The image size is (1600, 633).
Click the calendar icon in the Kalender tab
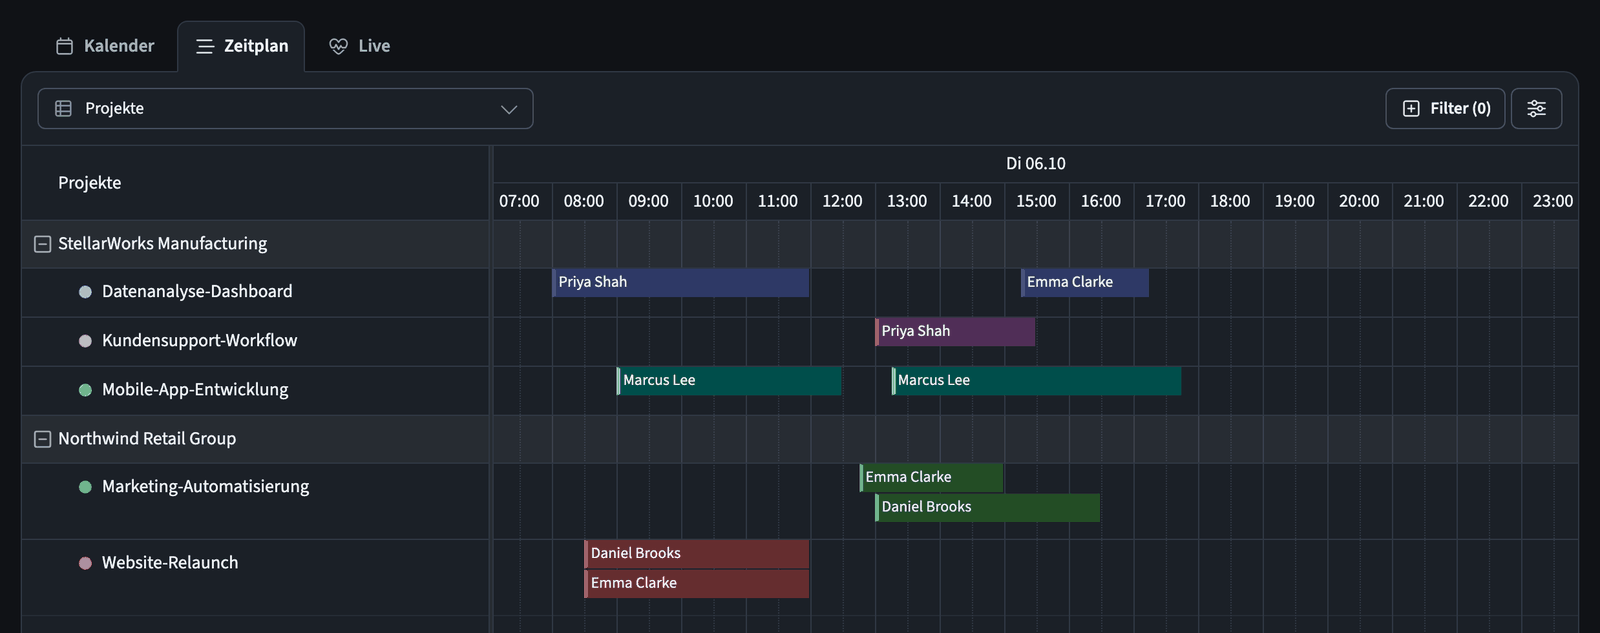(65, 46)
